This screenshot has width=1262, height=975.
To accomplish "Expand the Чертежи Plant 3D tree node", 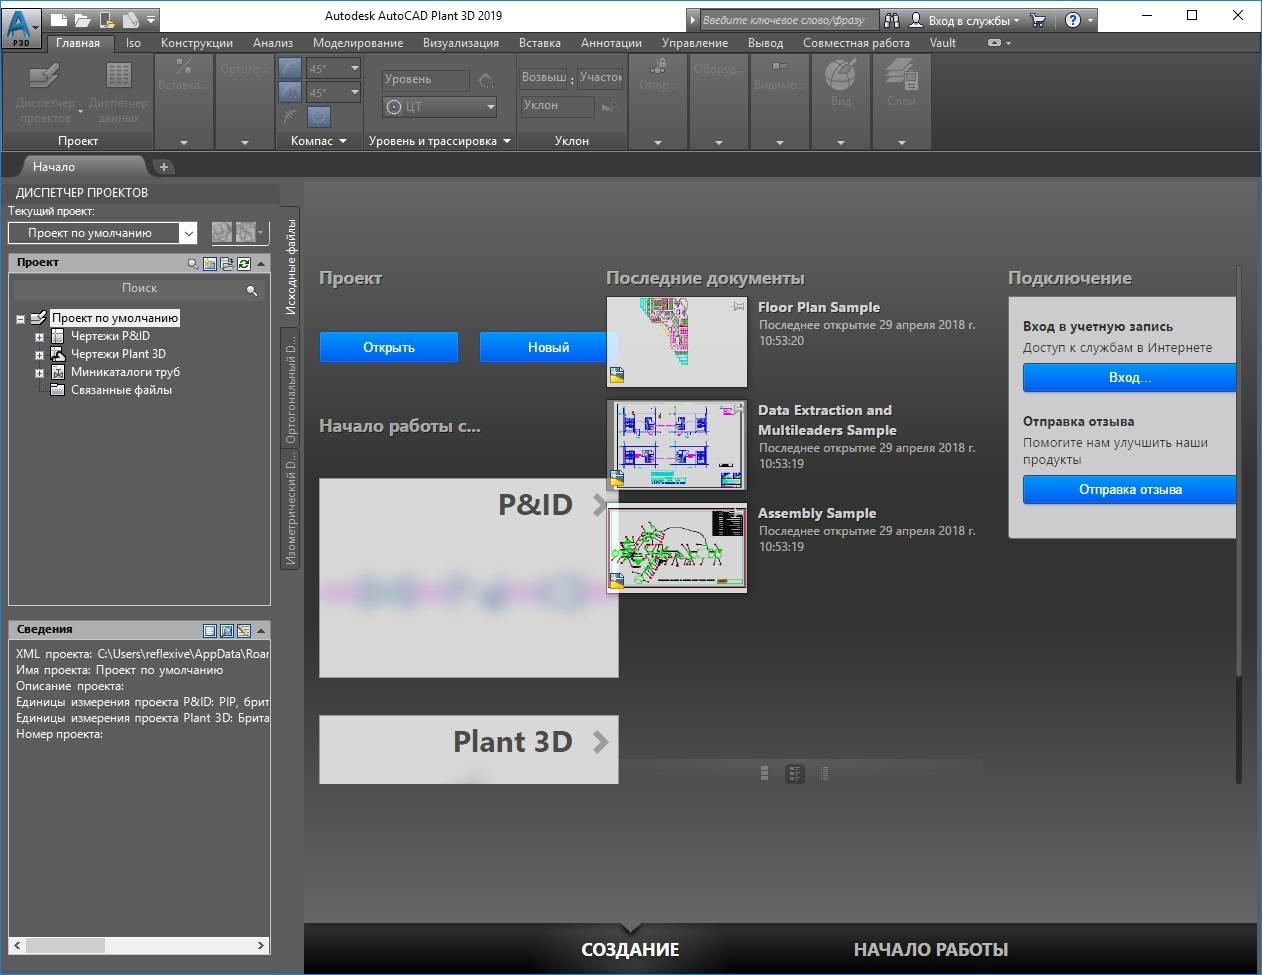I will (x=39, y=356).
